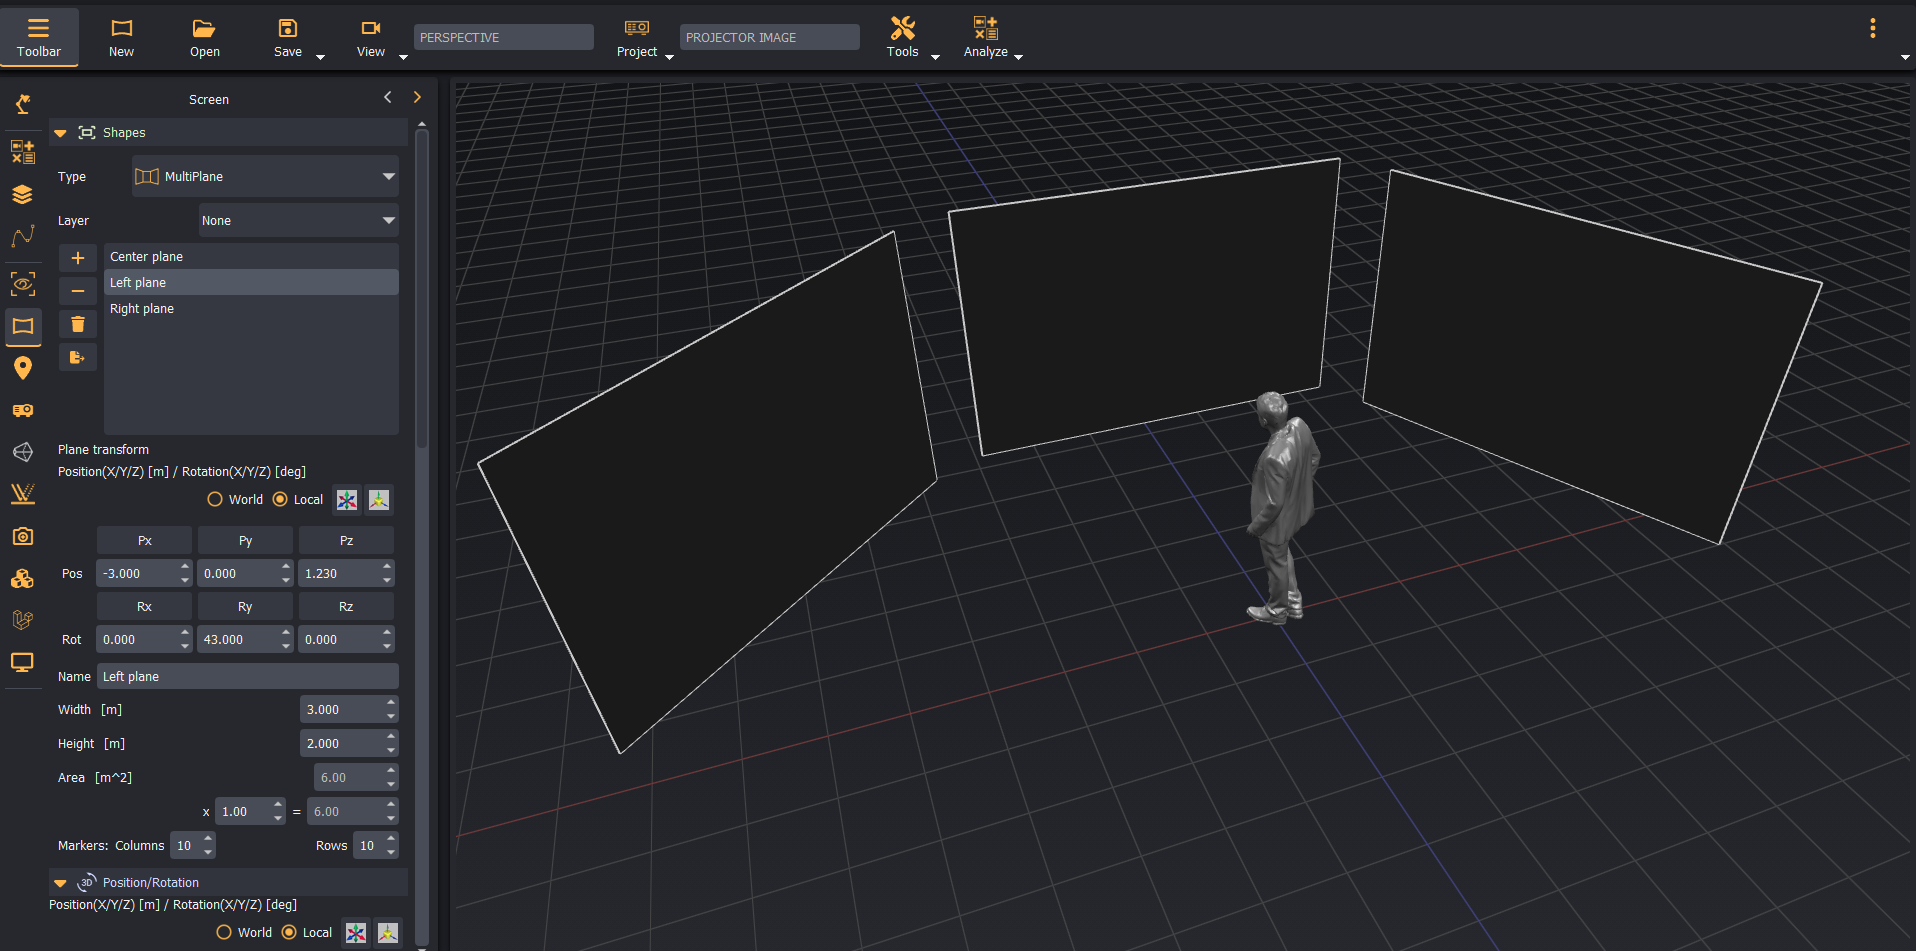Screen dimensions: 1916x951
Task: Open the Save dropdown arrow
Action: pyautogui.click(x=320, y=57)
